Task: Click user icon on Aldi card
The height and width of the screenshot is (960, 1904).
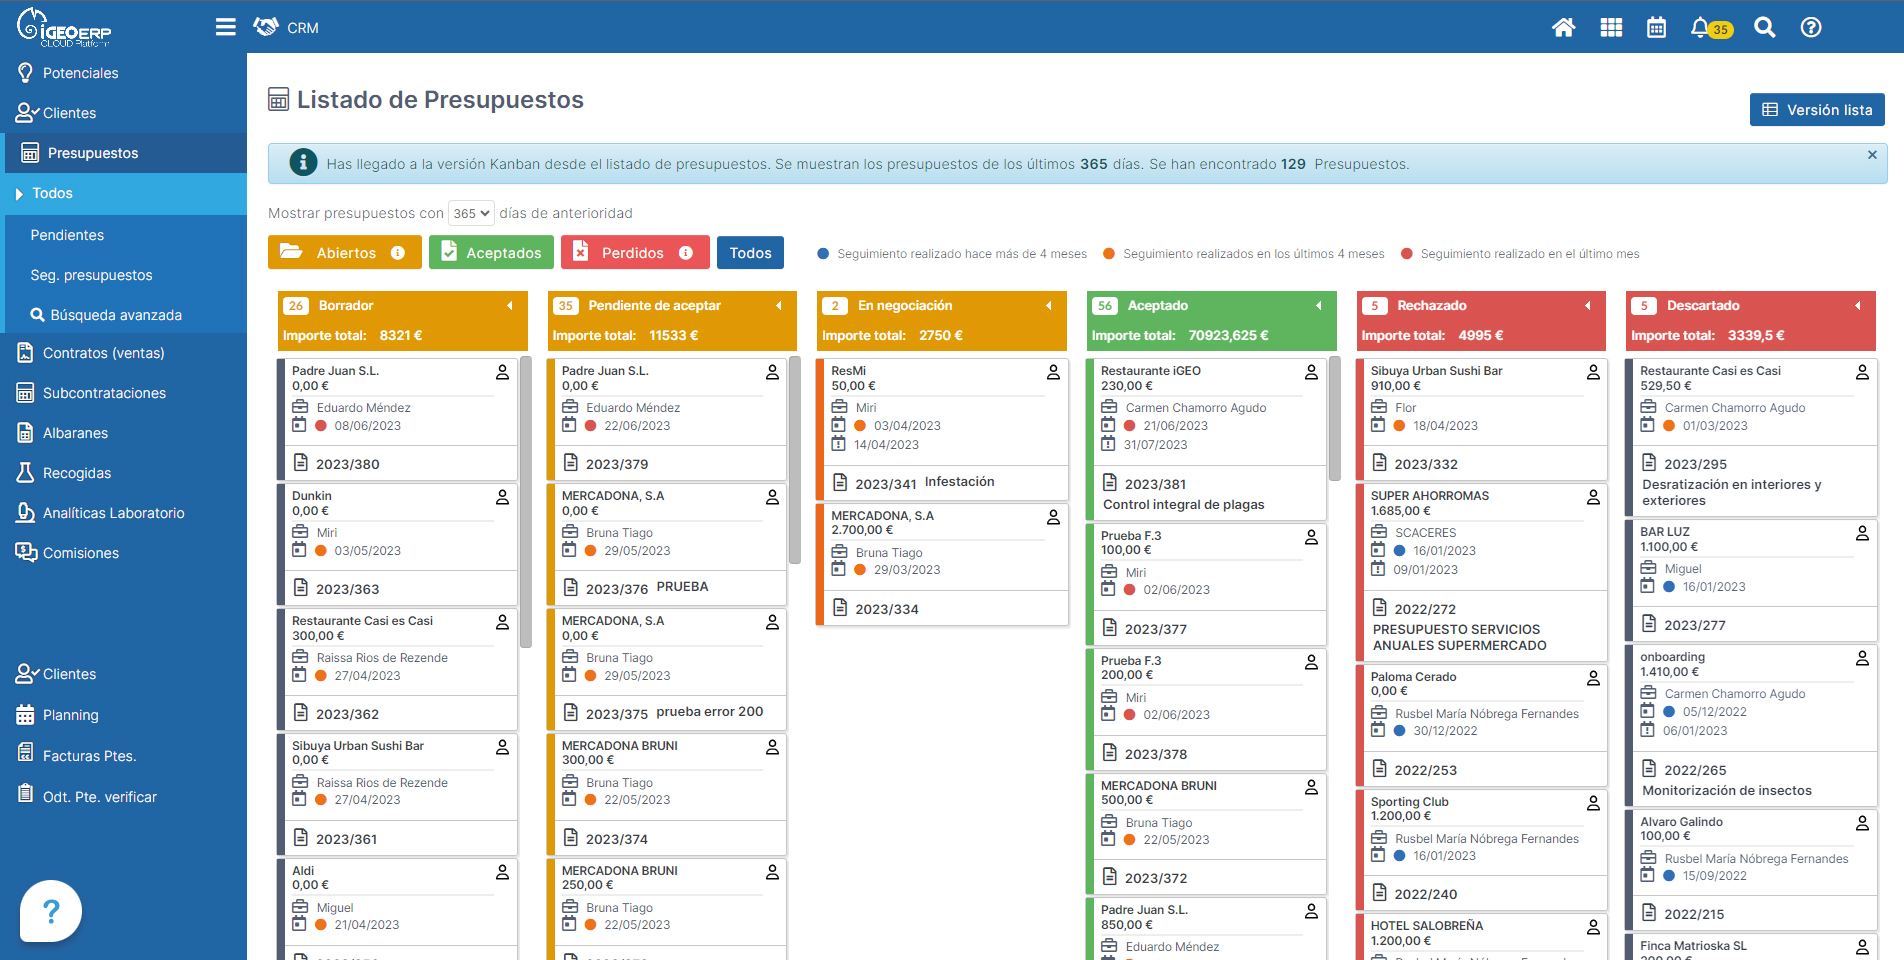Action: 502,872
